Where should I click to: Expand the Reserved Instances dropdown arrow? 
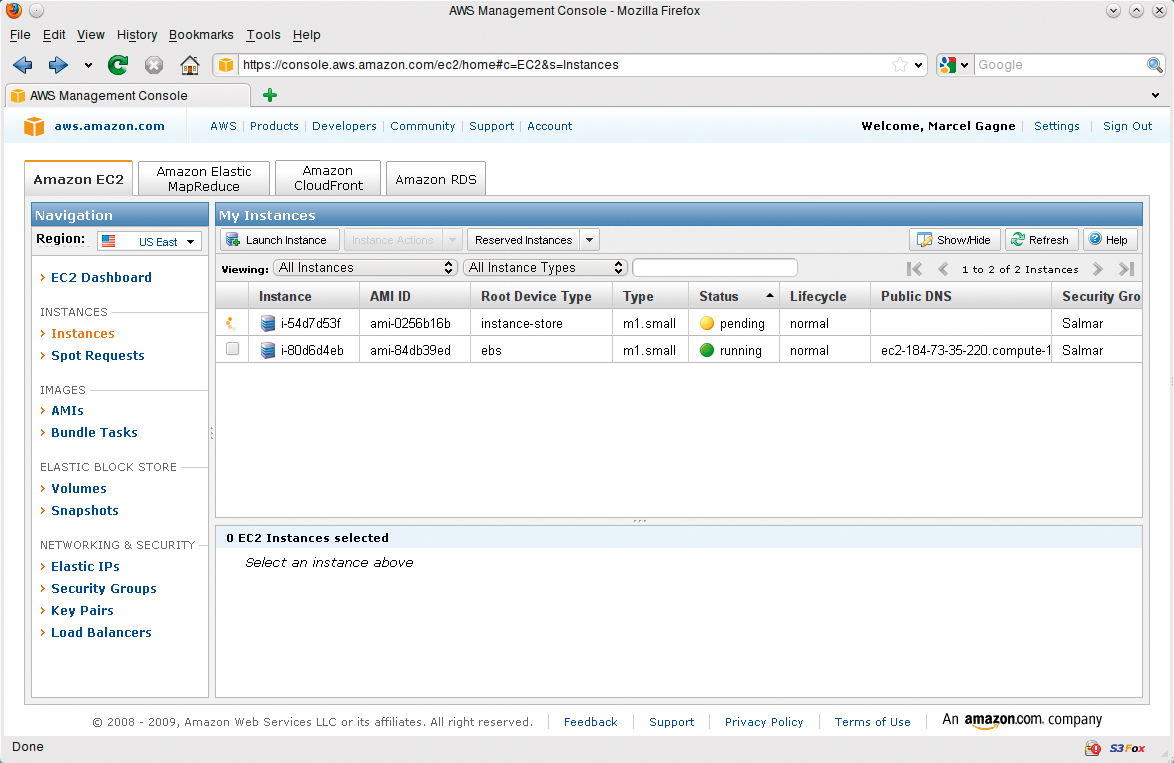(590, 240)
